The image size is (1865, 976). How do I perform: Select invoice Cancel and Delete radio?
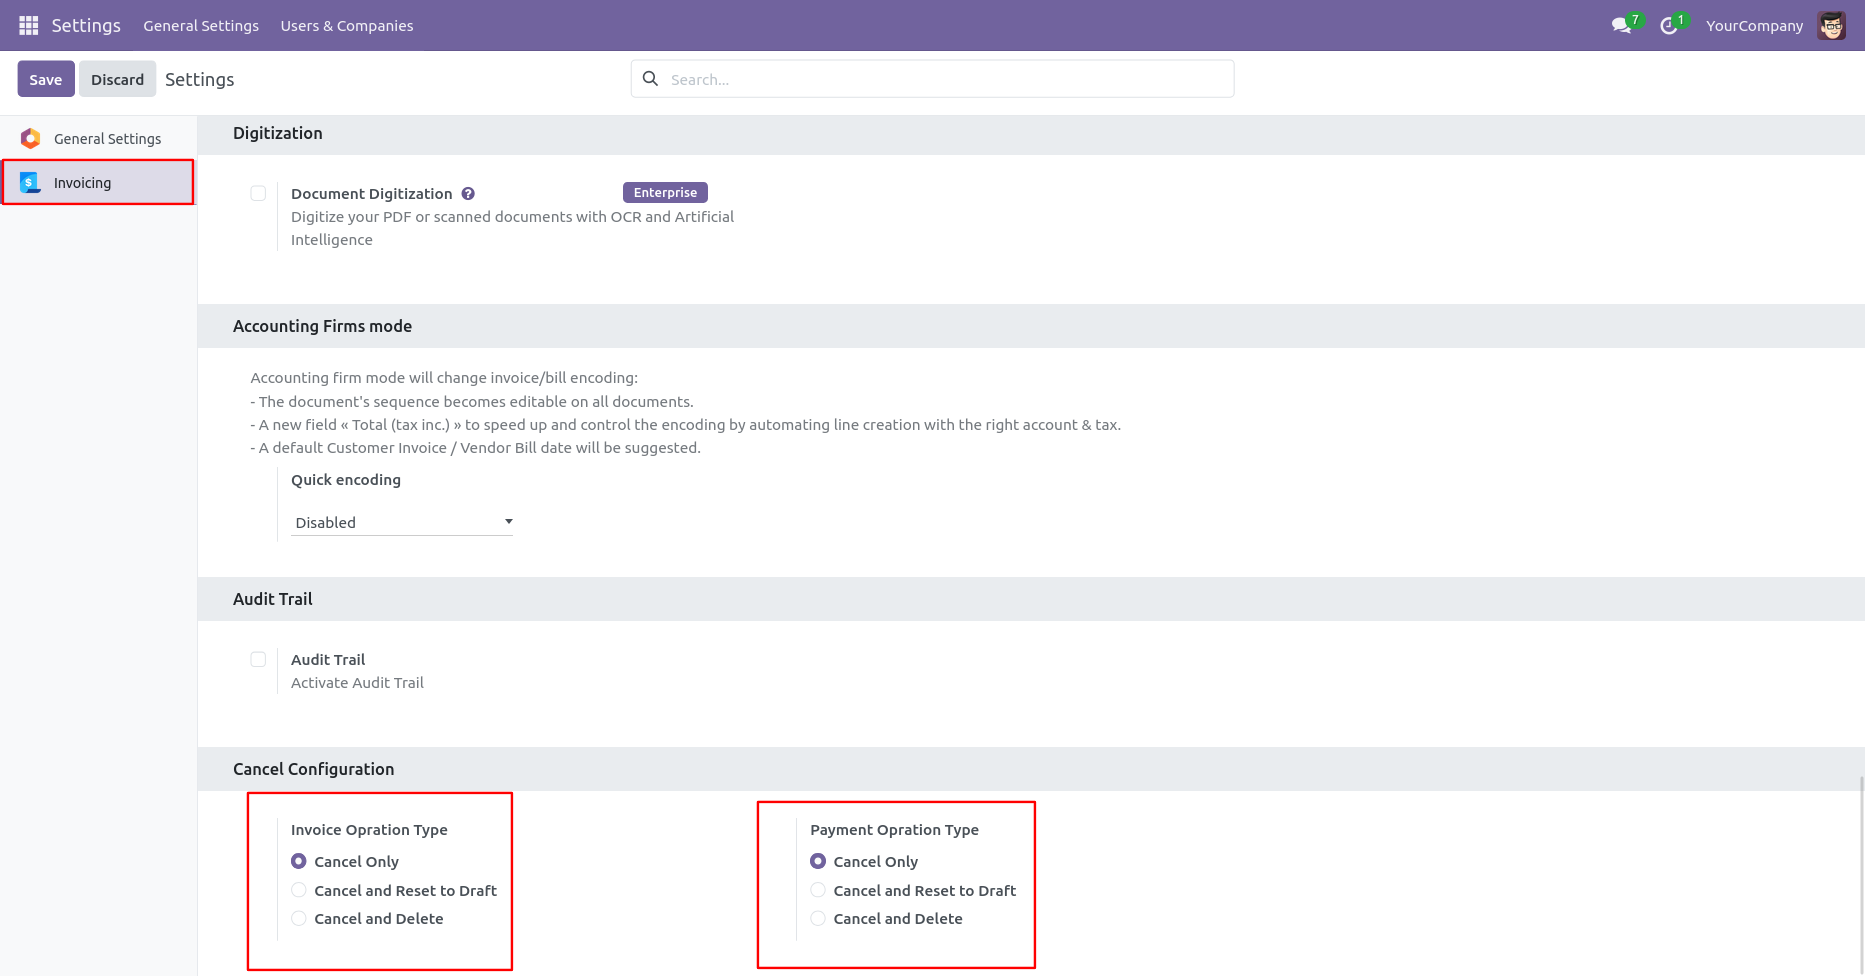click(299, 918)
